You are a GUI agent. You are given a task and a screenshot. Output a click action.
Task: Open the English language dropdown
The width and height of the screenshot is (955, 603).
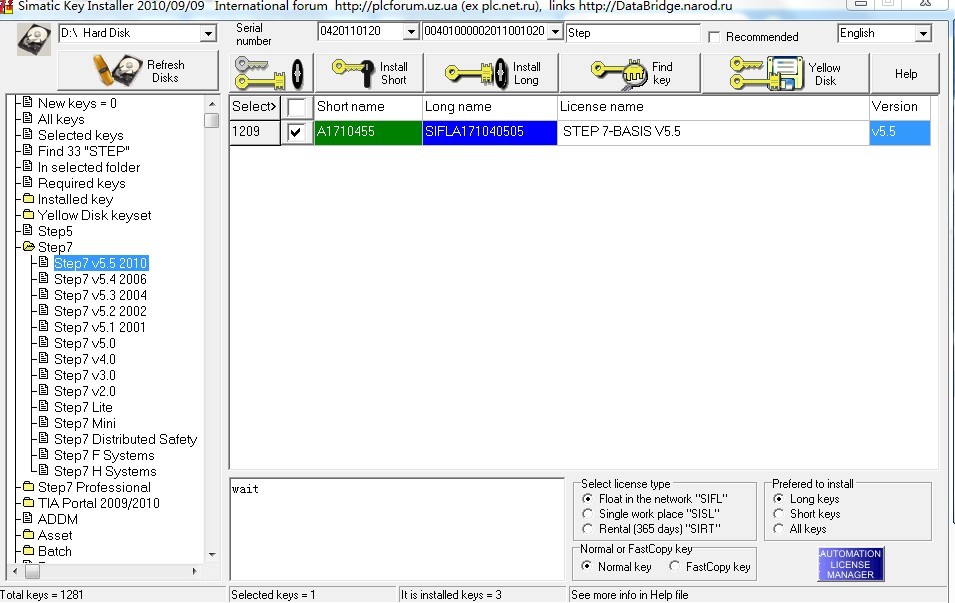coord(923,34)
